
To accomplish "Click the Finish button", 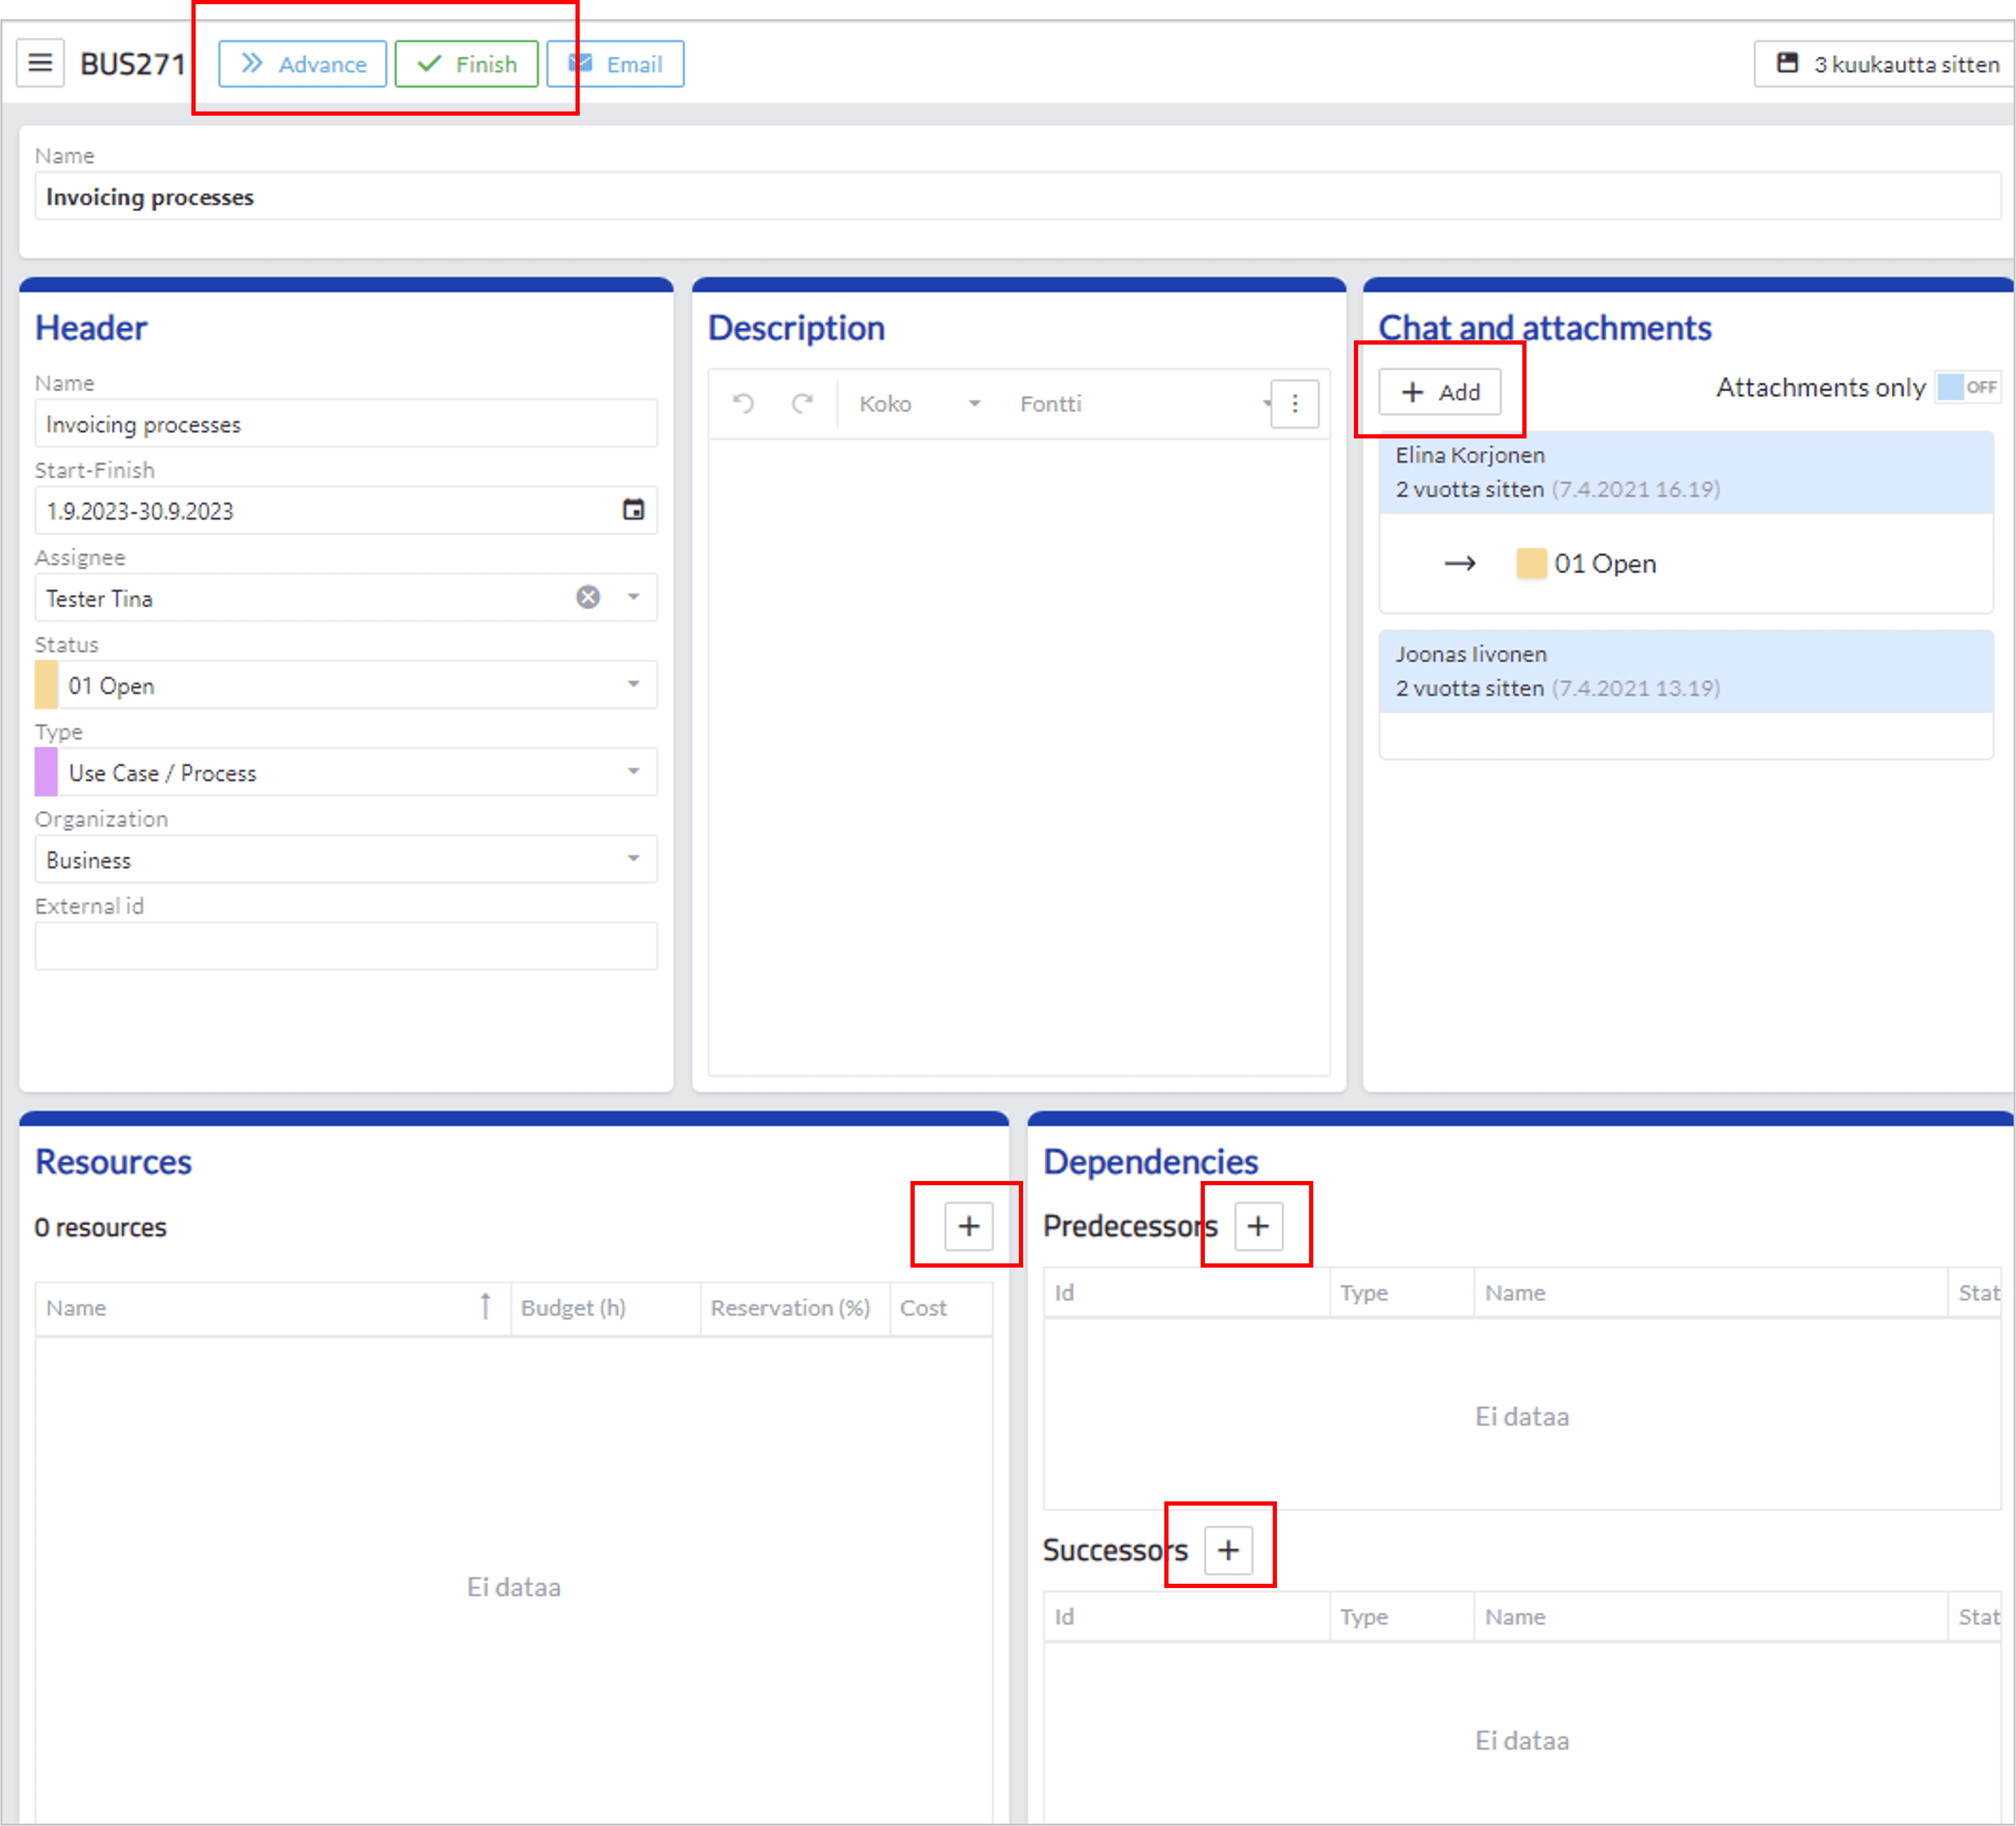I will pos(466,64).
